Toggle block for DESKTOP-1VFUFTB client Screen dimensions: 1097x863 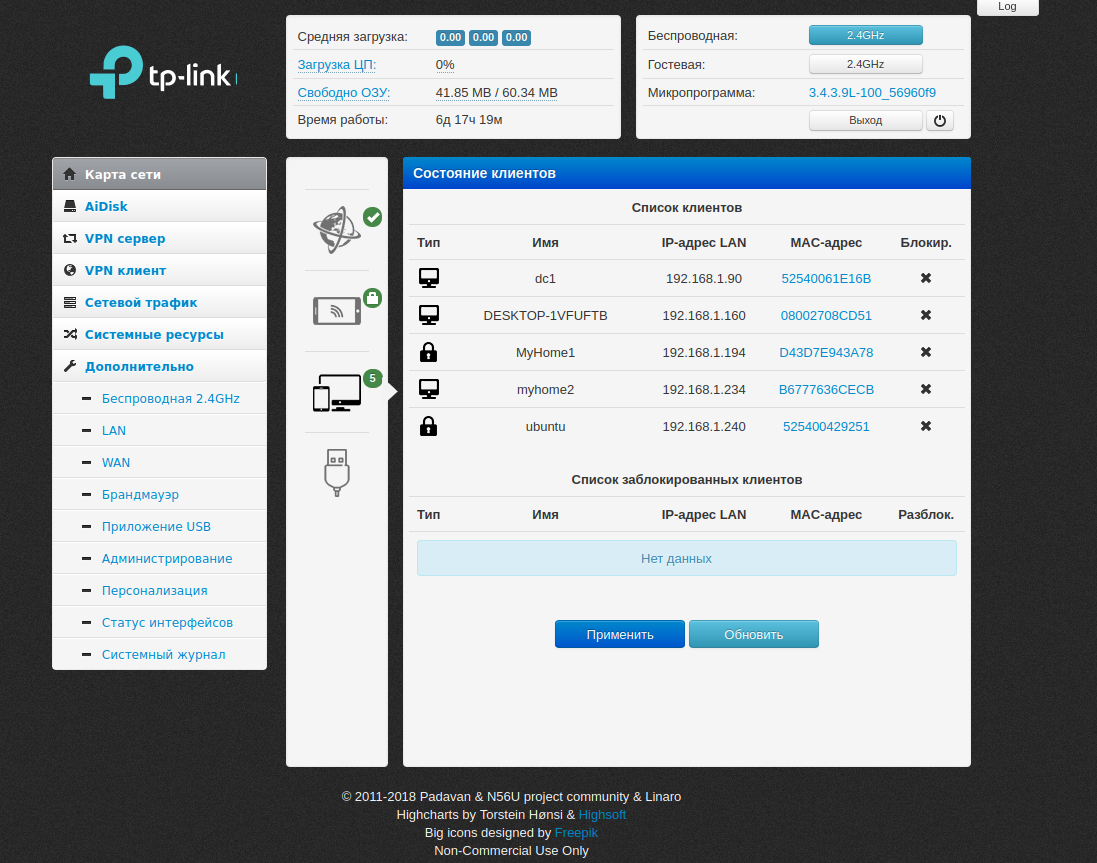pyautogui.click(x=926, y=315)
